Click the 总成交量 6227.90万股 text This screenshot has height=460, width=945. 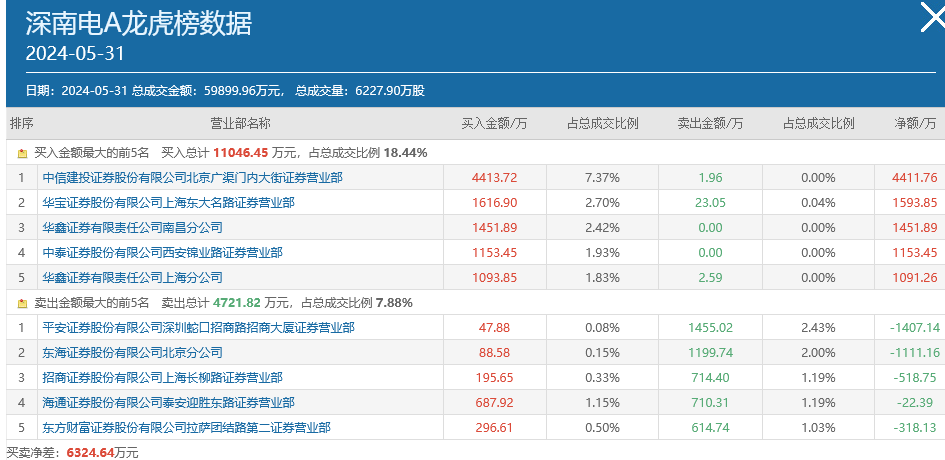360,91
